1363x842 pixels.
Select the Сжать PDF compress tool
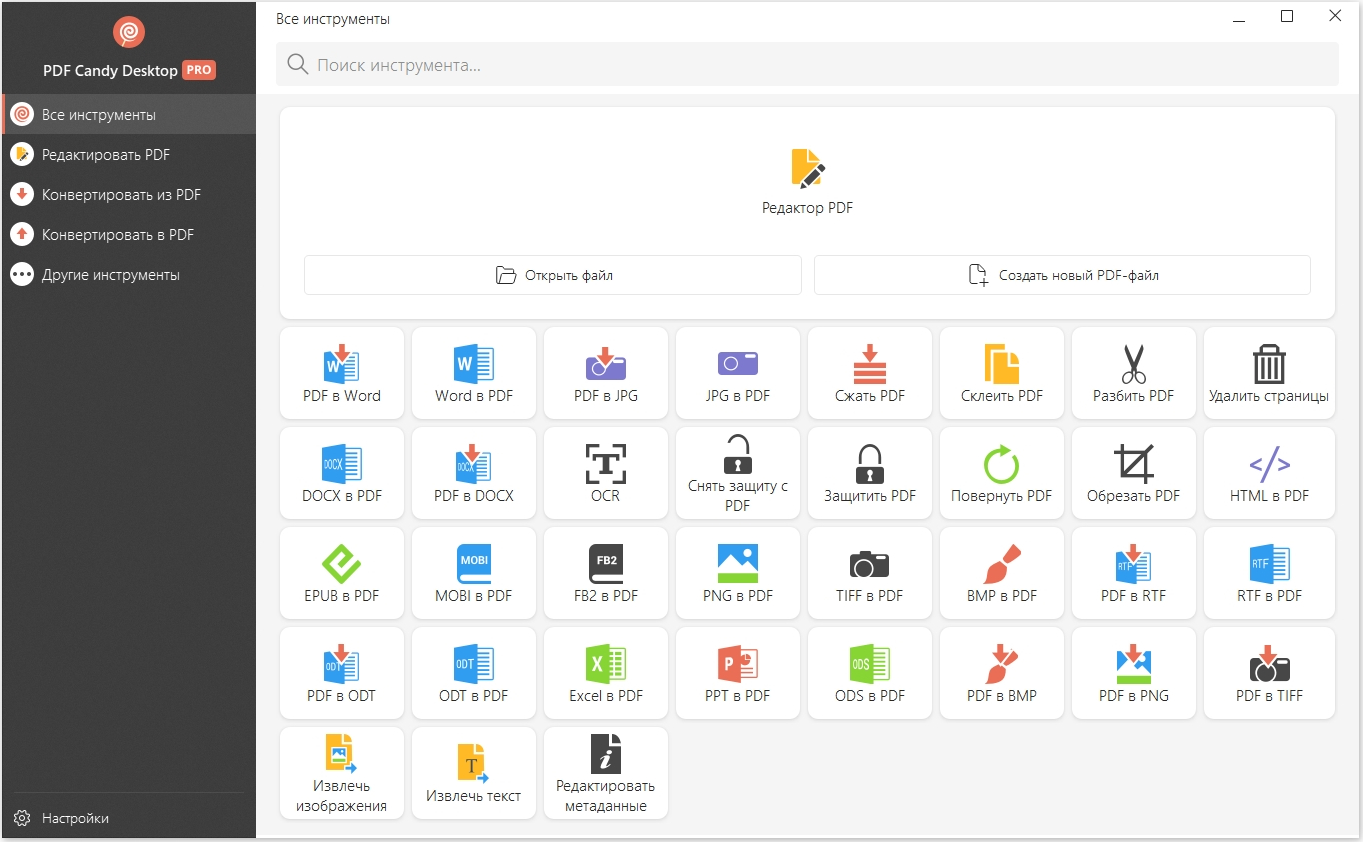pos(869,372)
